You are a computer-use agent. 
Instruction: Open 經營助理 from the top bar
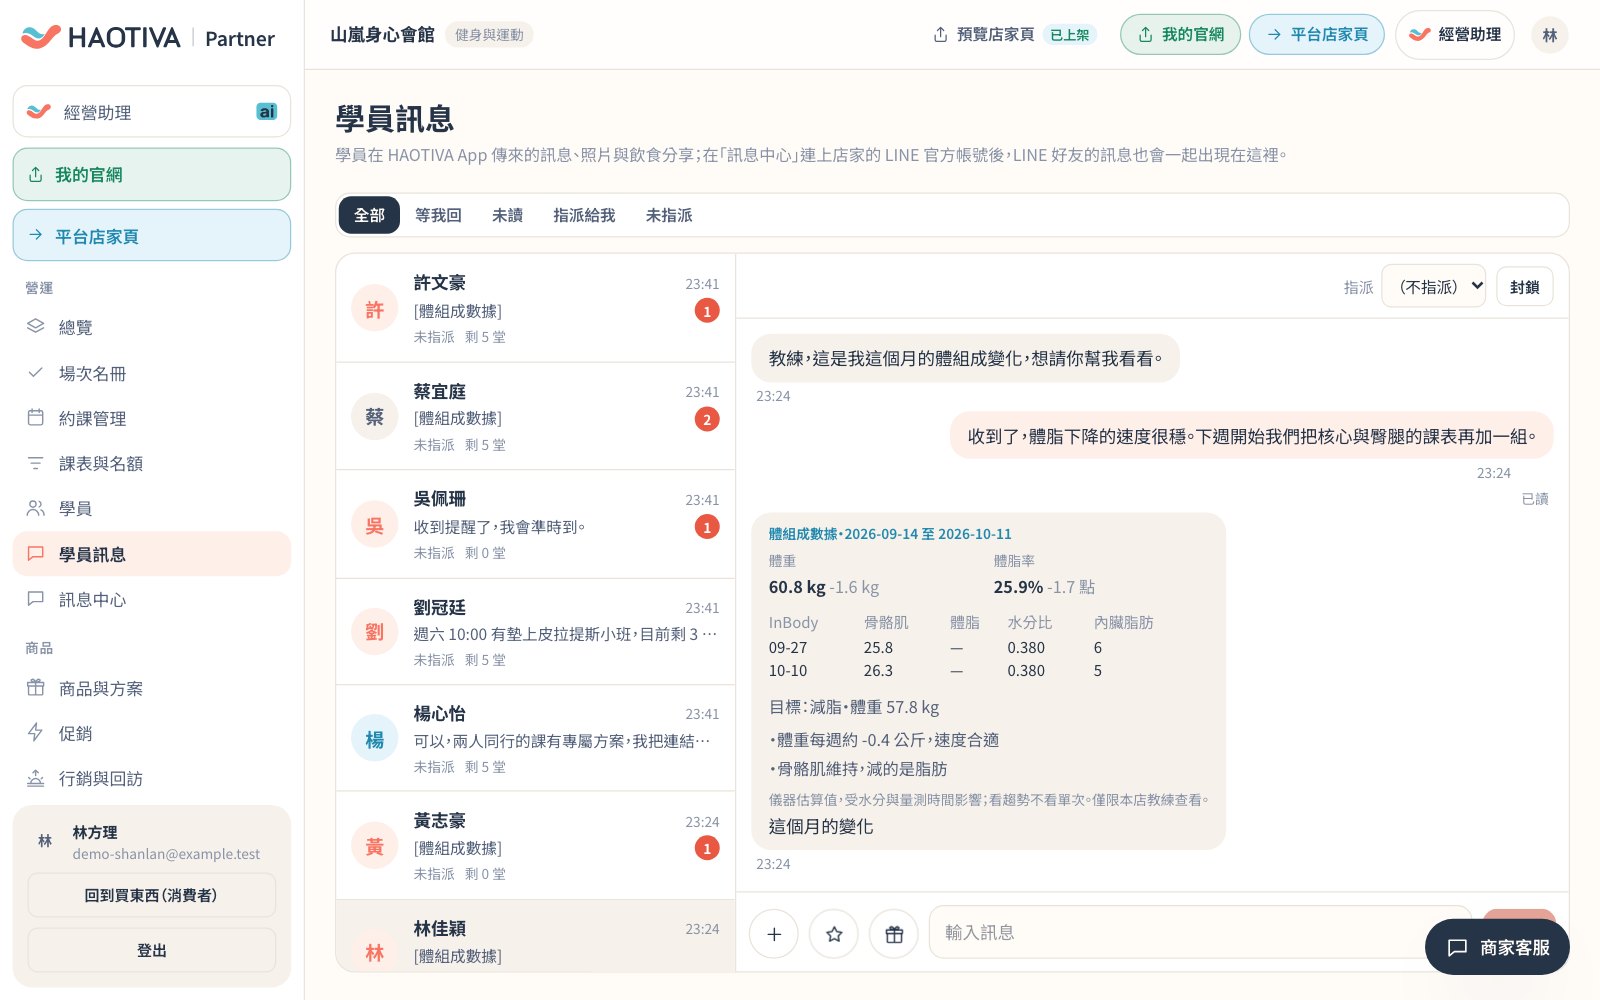pos(1455,35)
